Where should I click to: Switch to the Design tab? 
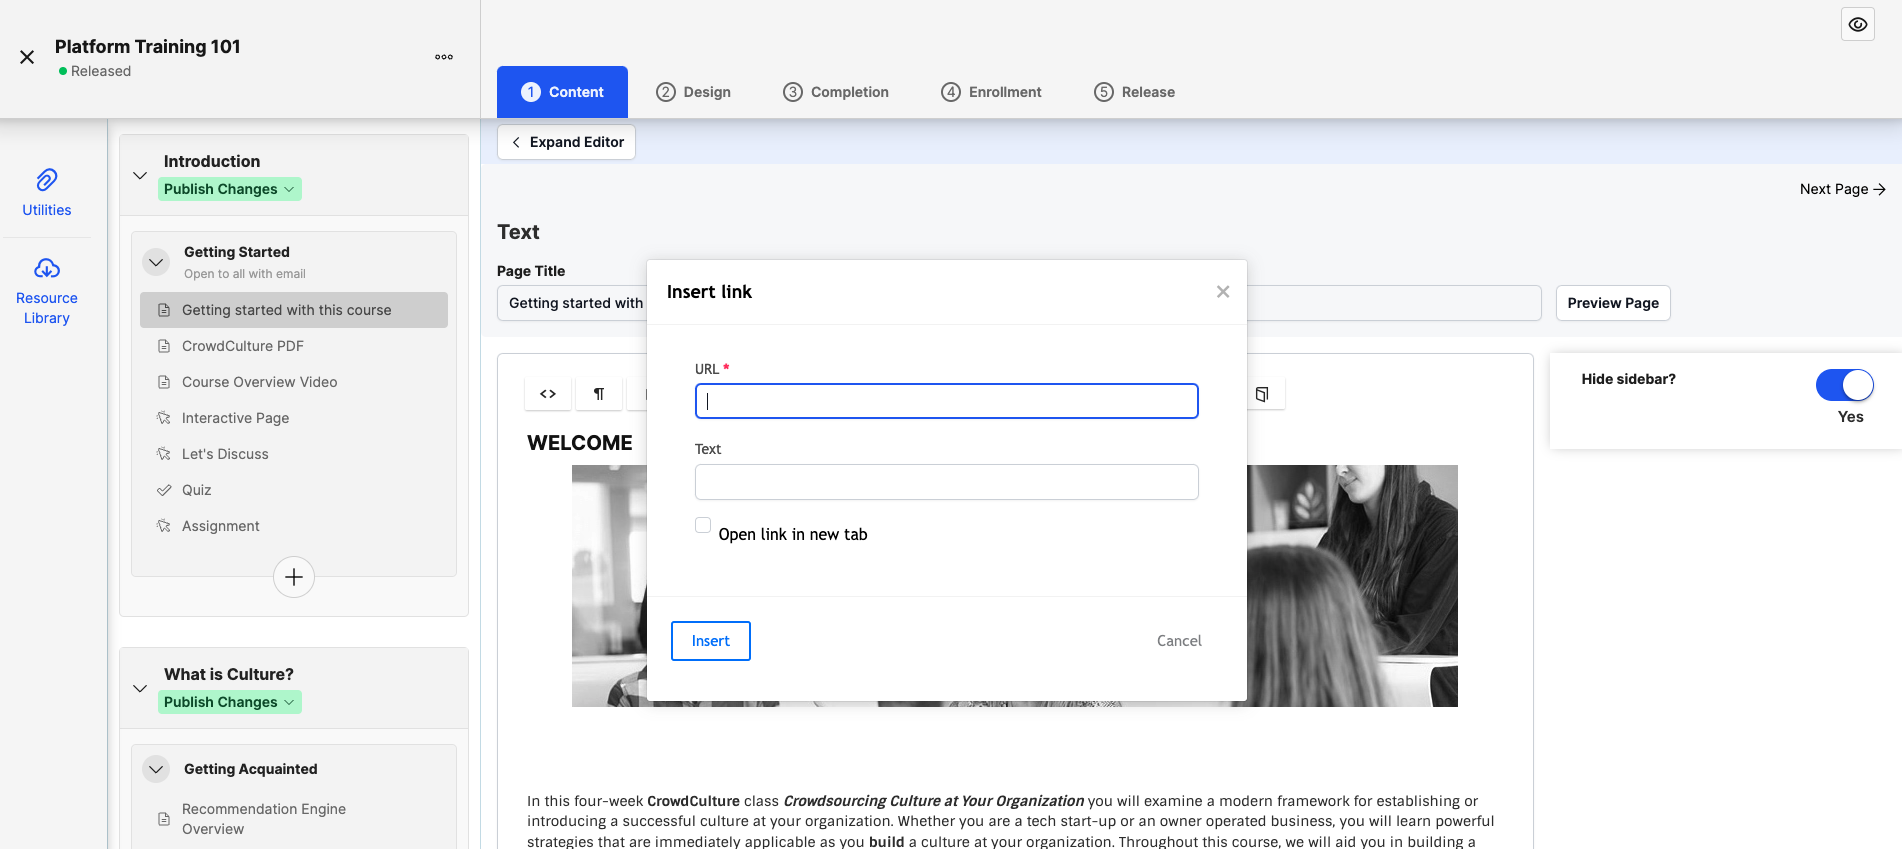pyautogui.click(x=693, y=92)
